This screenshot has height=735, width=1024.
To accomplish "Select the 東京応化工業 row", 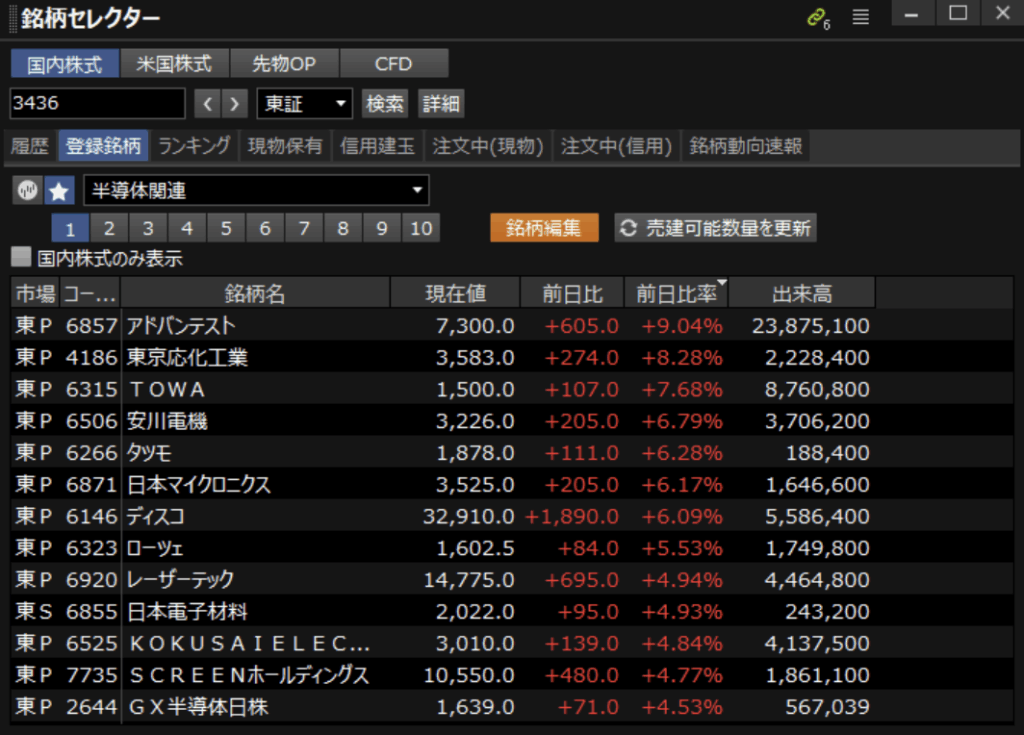I will pyautogui.click(x=512, y=357).
